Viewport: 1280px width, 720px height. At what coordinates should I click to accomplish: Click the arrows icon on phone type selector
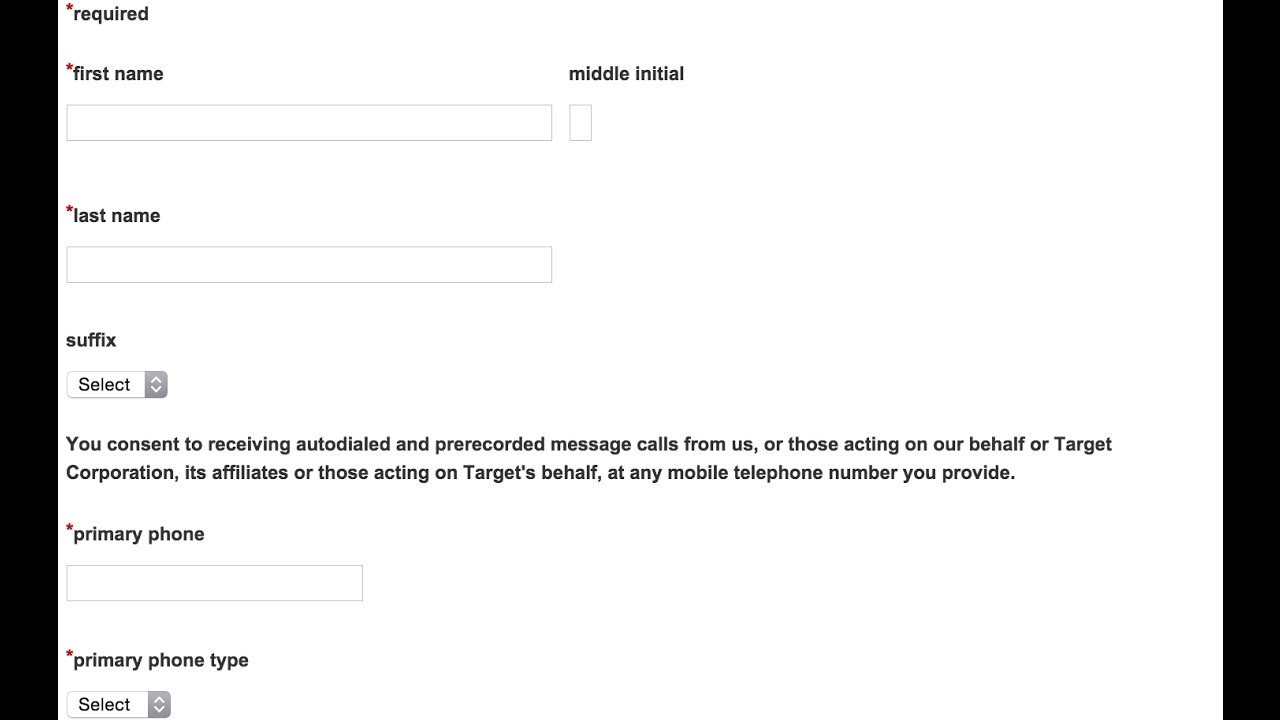pos(159,704)
